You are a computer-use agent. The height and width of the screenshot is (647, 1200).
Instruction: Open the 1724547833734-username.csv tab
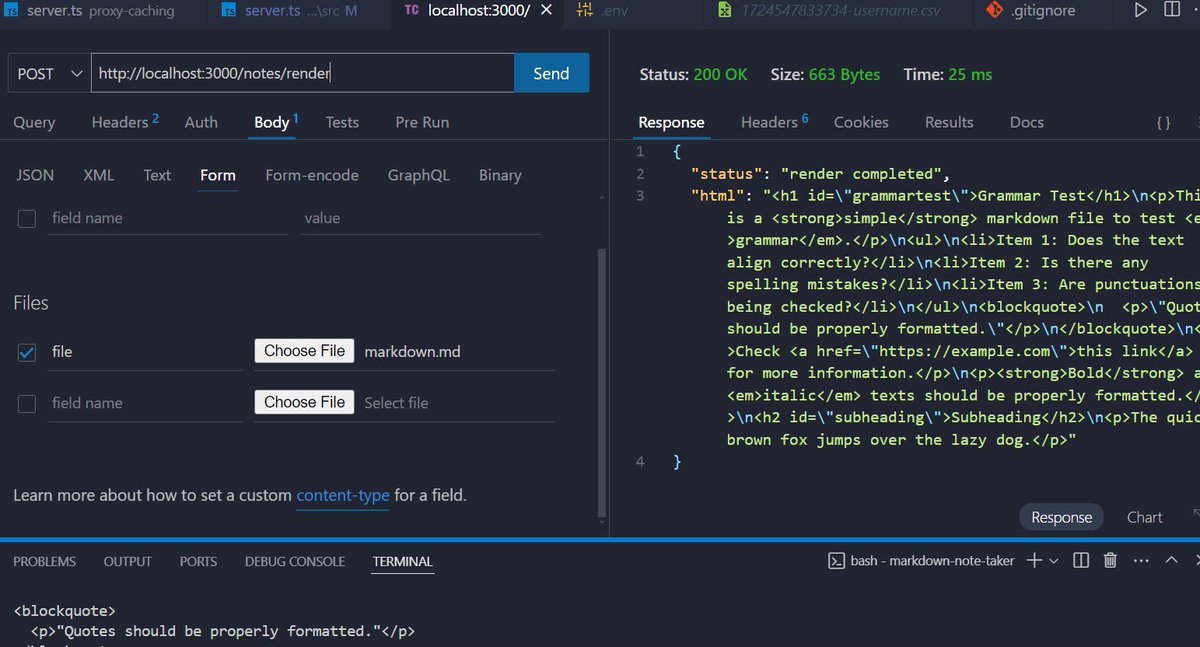(836, 11)
